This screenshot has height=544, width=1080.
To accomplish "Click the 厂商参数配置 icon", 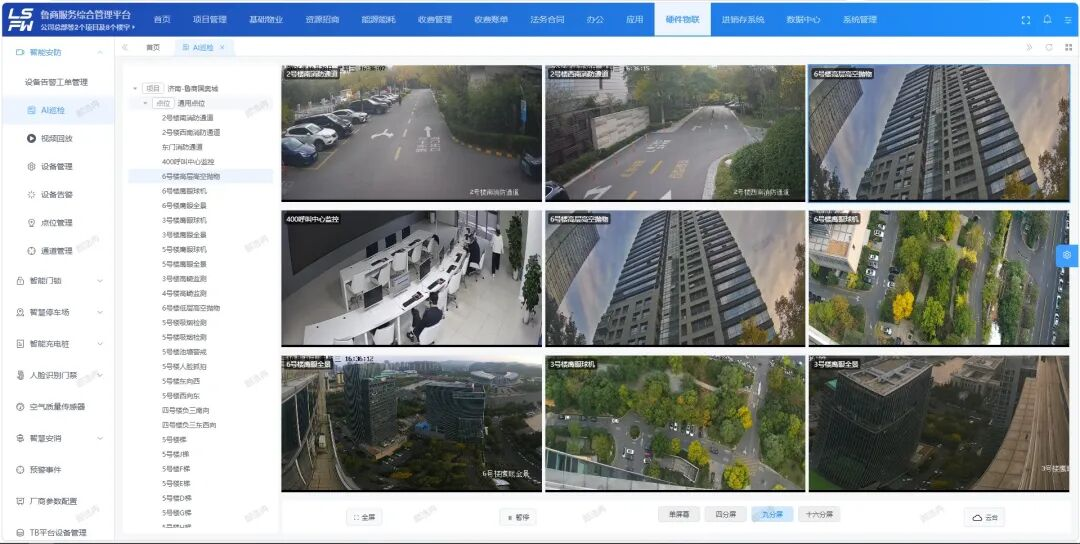I will tap(20, 501).
